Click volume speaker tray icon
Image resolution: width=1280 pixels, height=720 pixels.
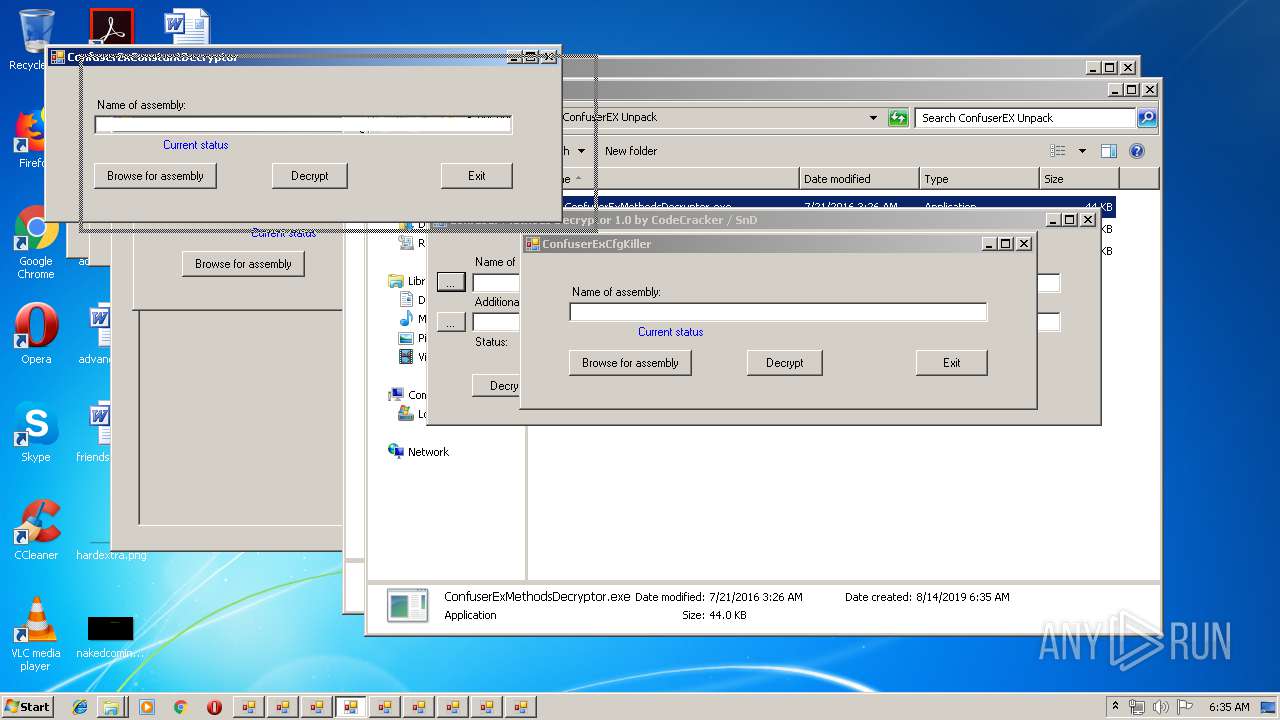tap(1161, 706)
